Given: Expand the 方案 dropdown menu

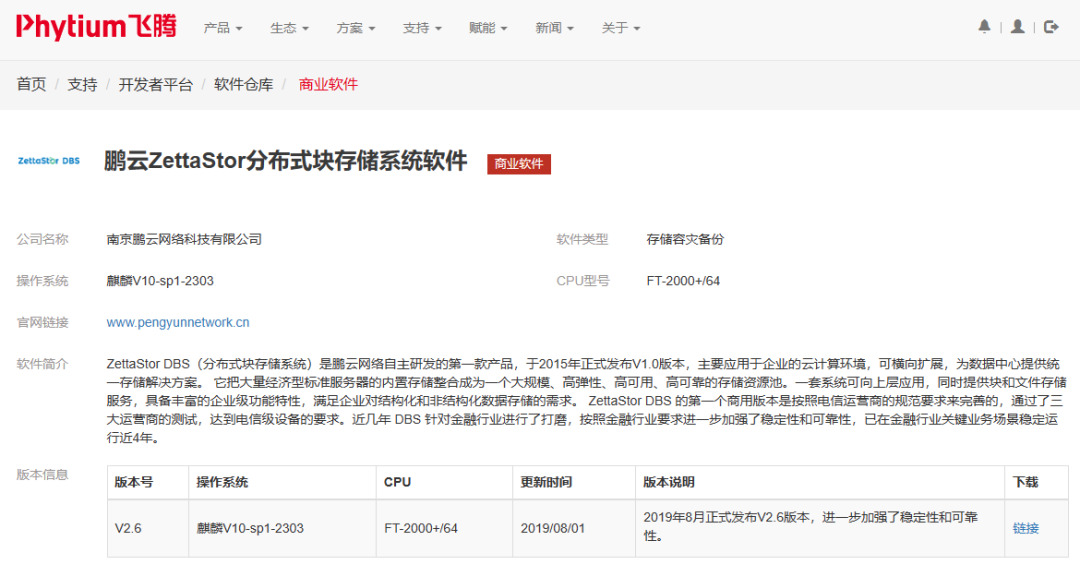Looking at the screenshot, I should click(x=355, y=28).
